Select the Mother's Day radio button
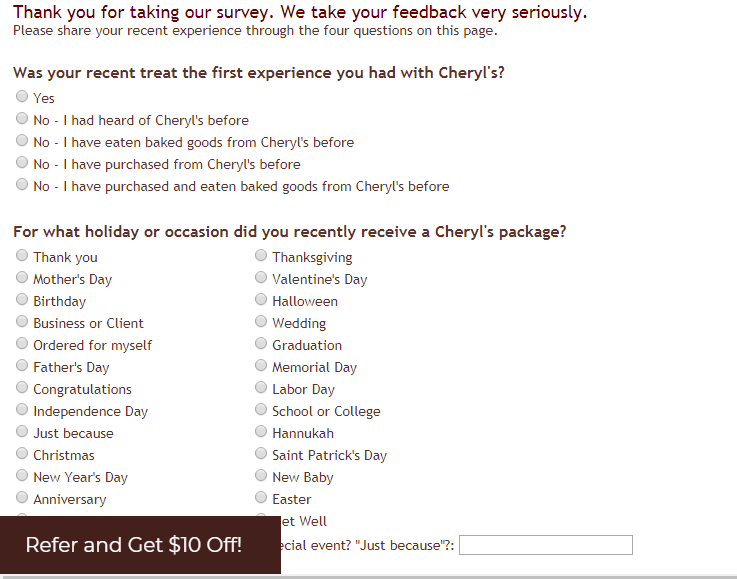Image resolution: width=737 pixels, height=579 pixels. 22,278
